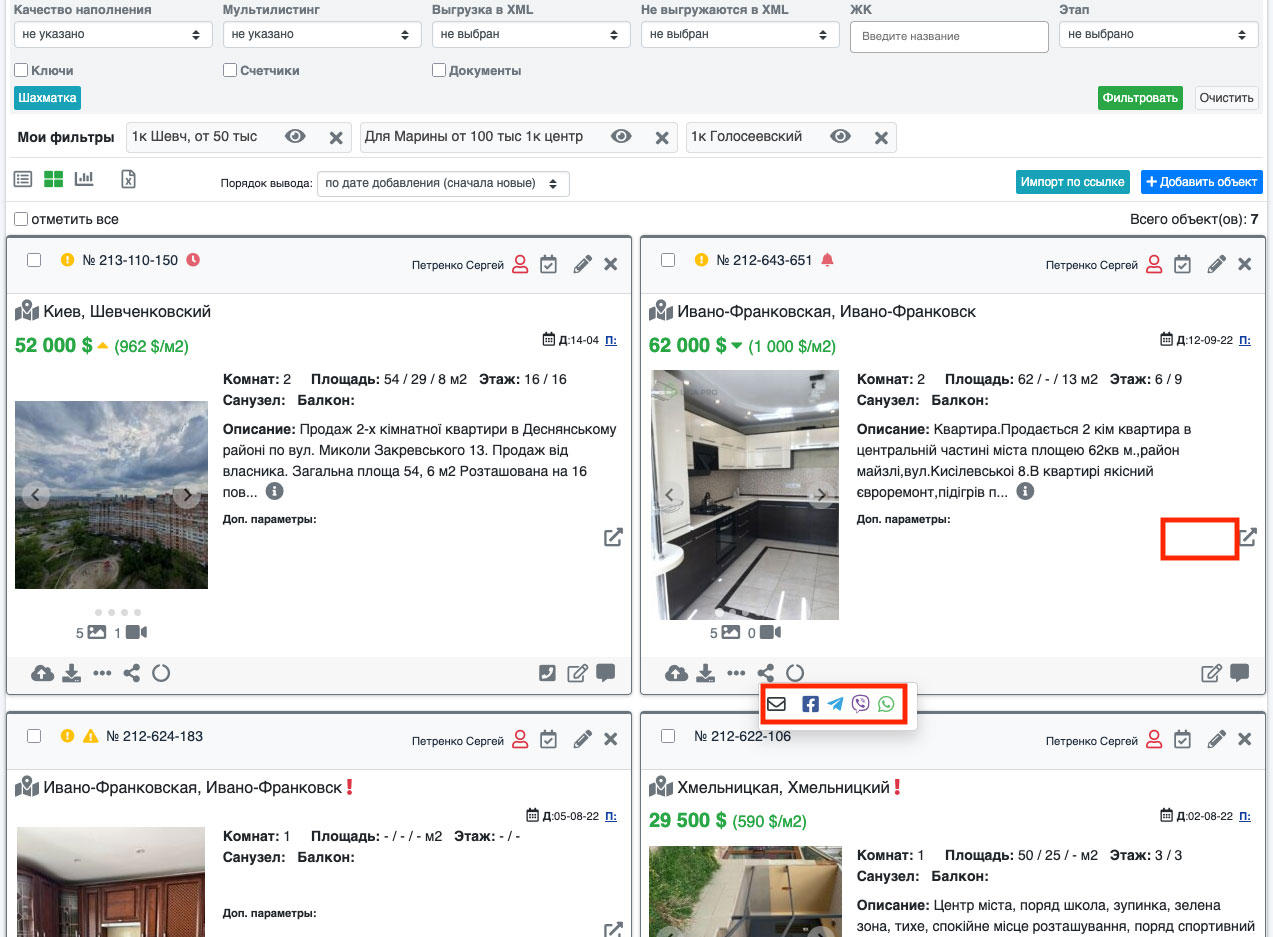The width and height of the screenshot is (1273, 937).
Task: Tick the отметить все checkbox
Action: click(21, 219)
